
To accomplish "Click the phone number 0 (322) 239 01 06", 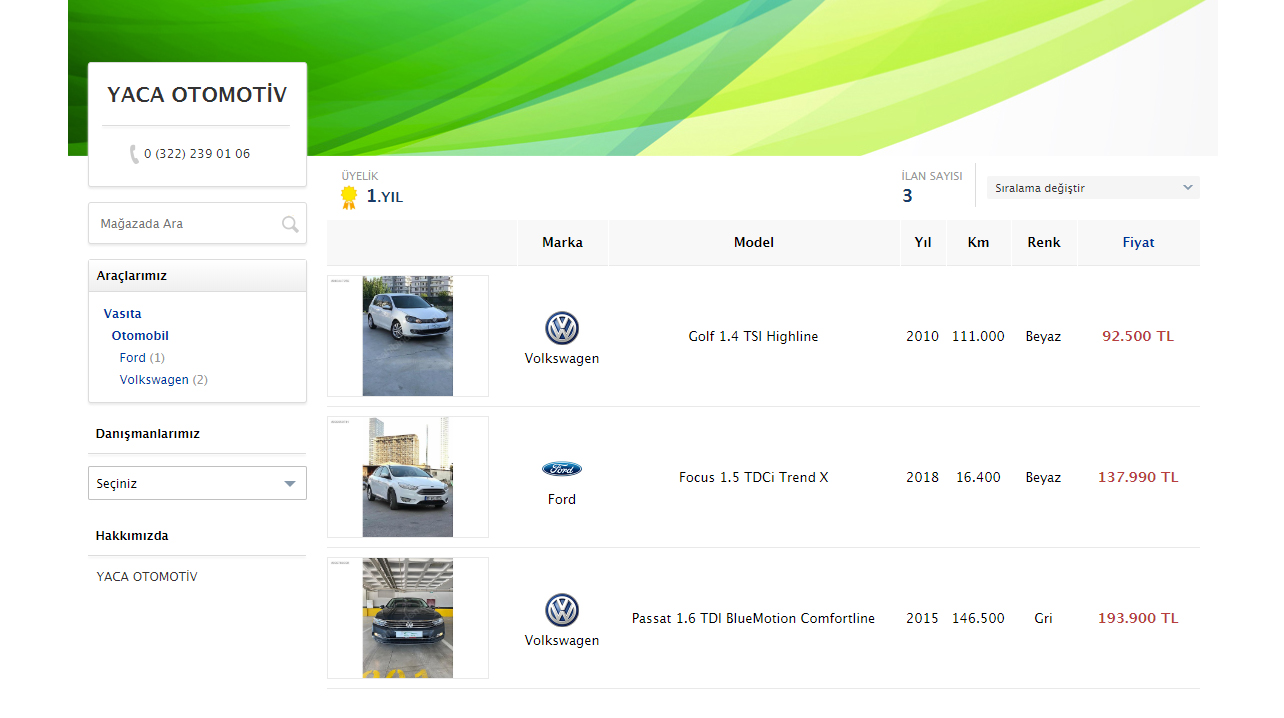I will [197, 154].
